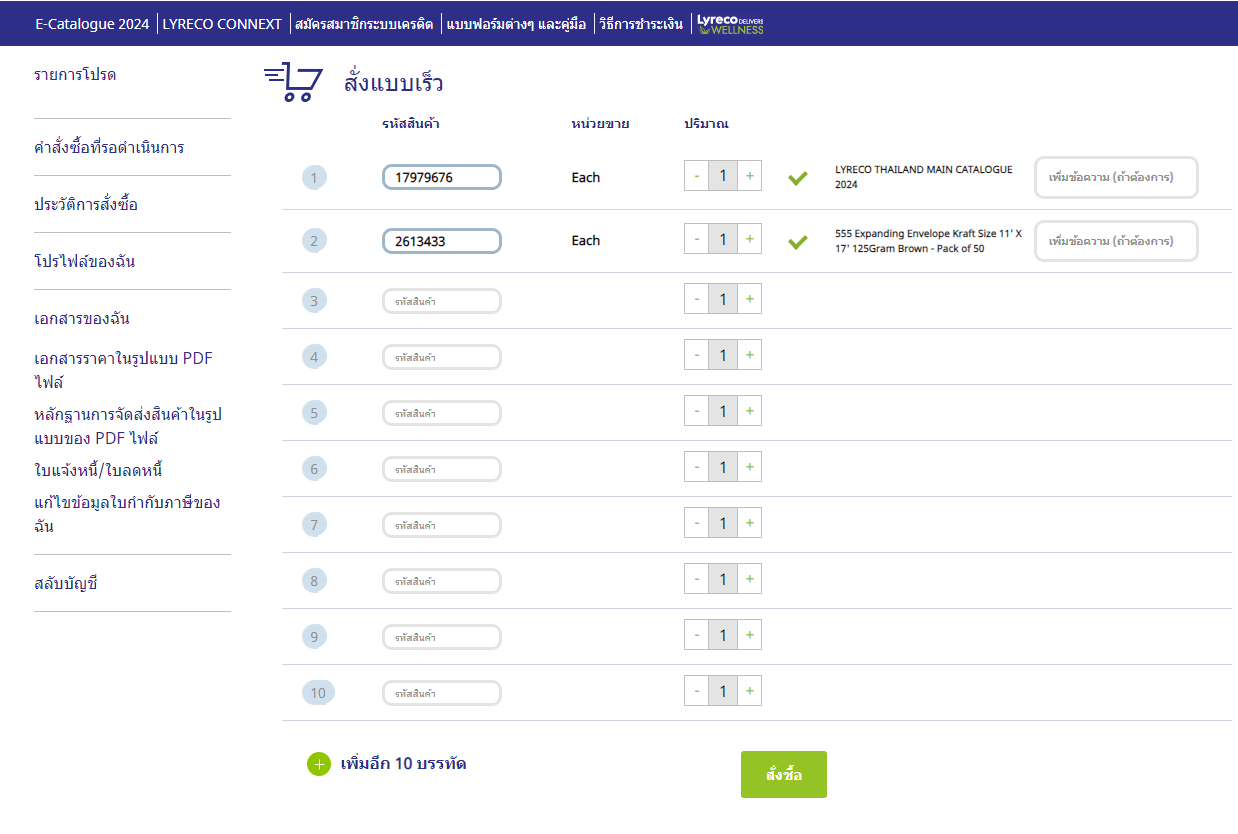Decrease quantity for row 8
The width and height of the screenshot is (1238, 834).
click(697, 578)
